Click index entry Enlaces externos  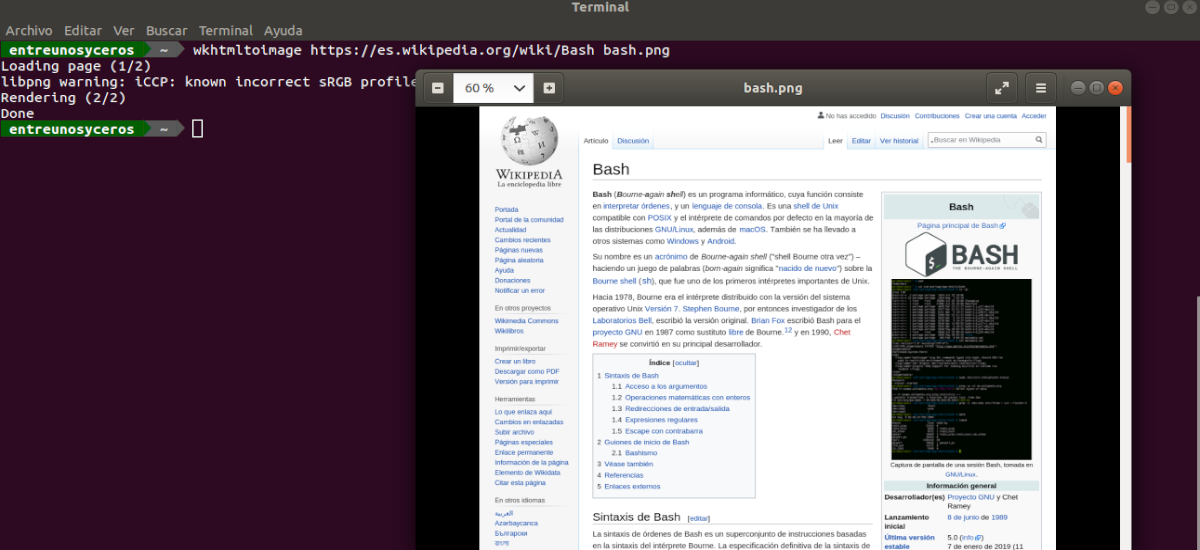coord(632,486)
